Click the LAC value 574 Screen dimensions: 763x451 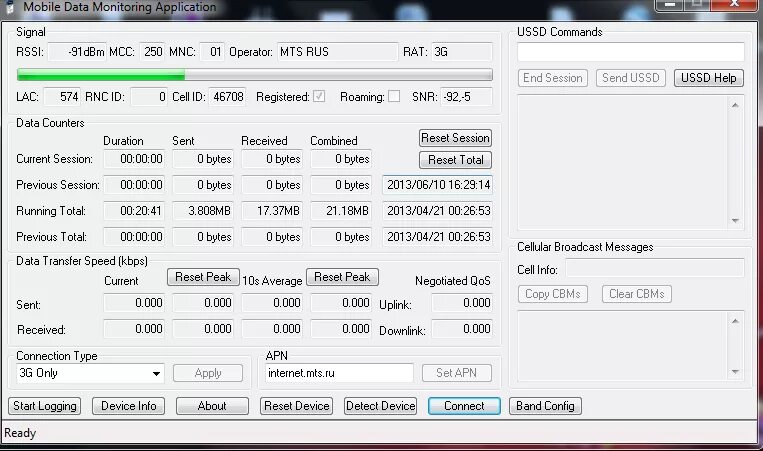coord(62,97)
